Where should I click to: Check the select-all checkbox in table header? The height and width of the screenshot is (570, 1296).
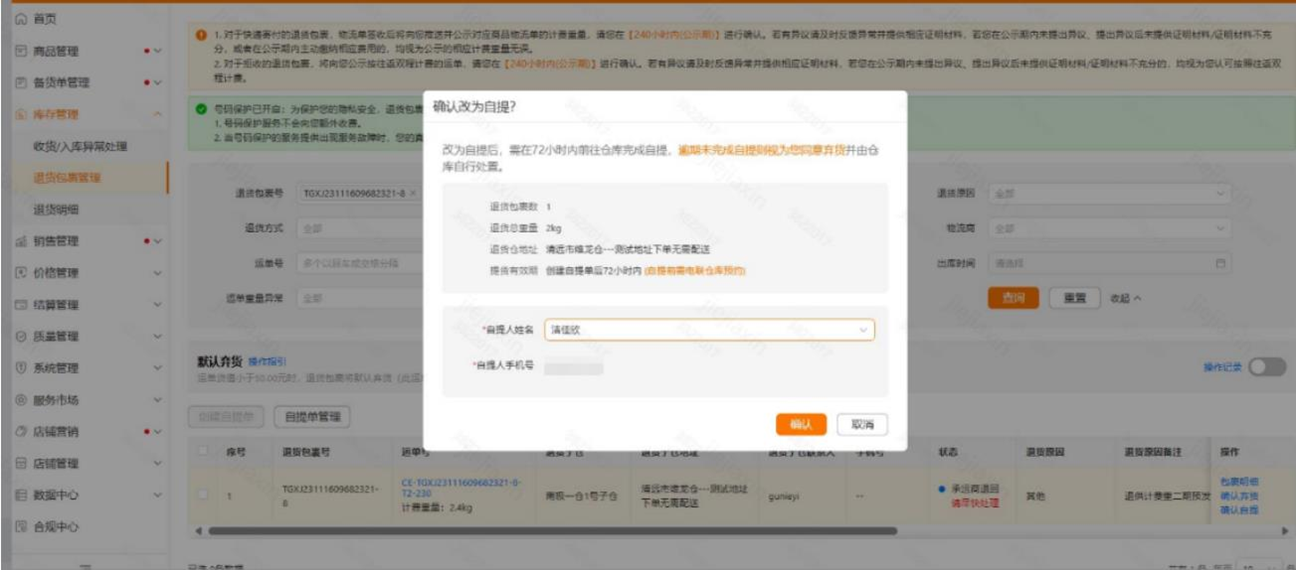pos(204,452)
